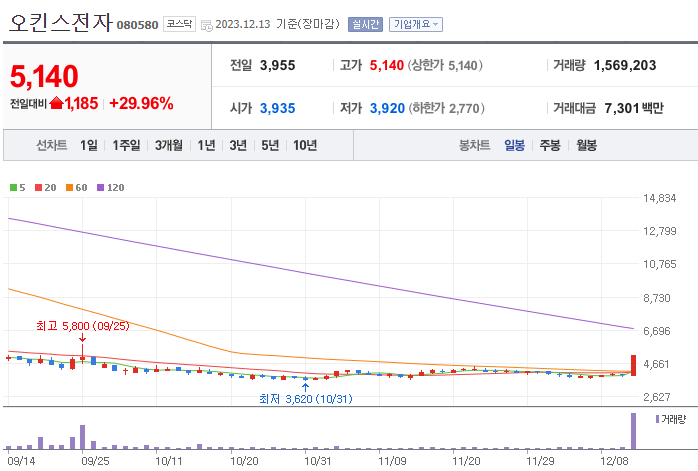The image size is (698, 471).
Task: Click the red up-arrow price change icon
Action: [x=57, y=103]
